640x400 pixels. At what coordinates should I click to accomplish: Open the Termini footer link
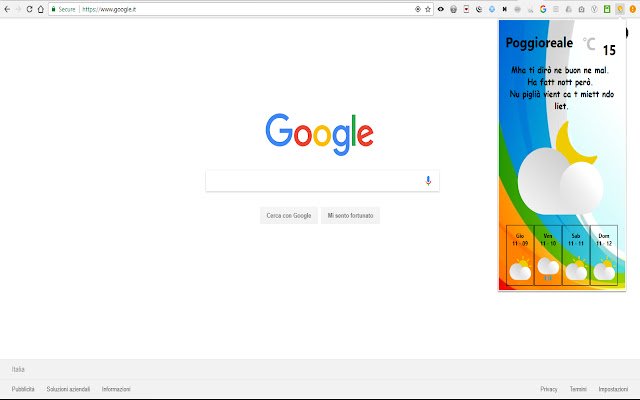pyautogui.click(x=578, y=389)
